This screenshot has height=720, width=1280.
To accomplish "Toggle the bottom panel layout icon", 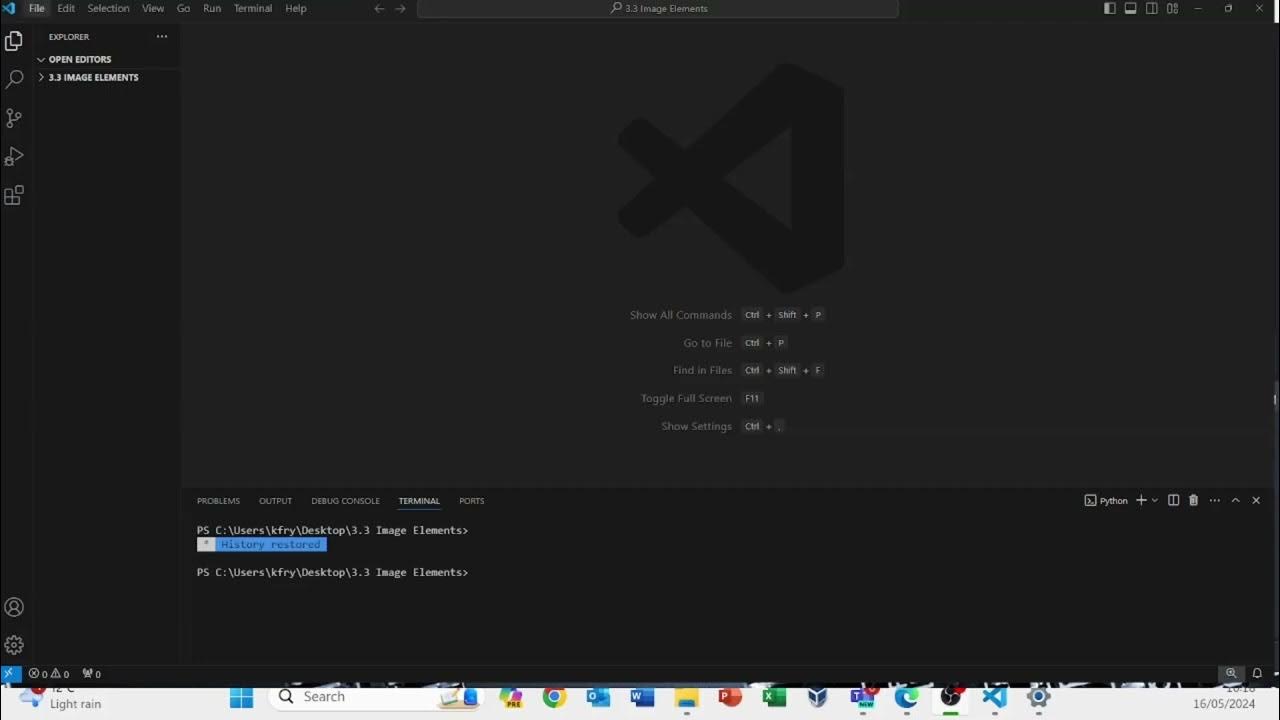I will pos(1131,8).
